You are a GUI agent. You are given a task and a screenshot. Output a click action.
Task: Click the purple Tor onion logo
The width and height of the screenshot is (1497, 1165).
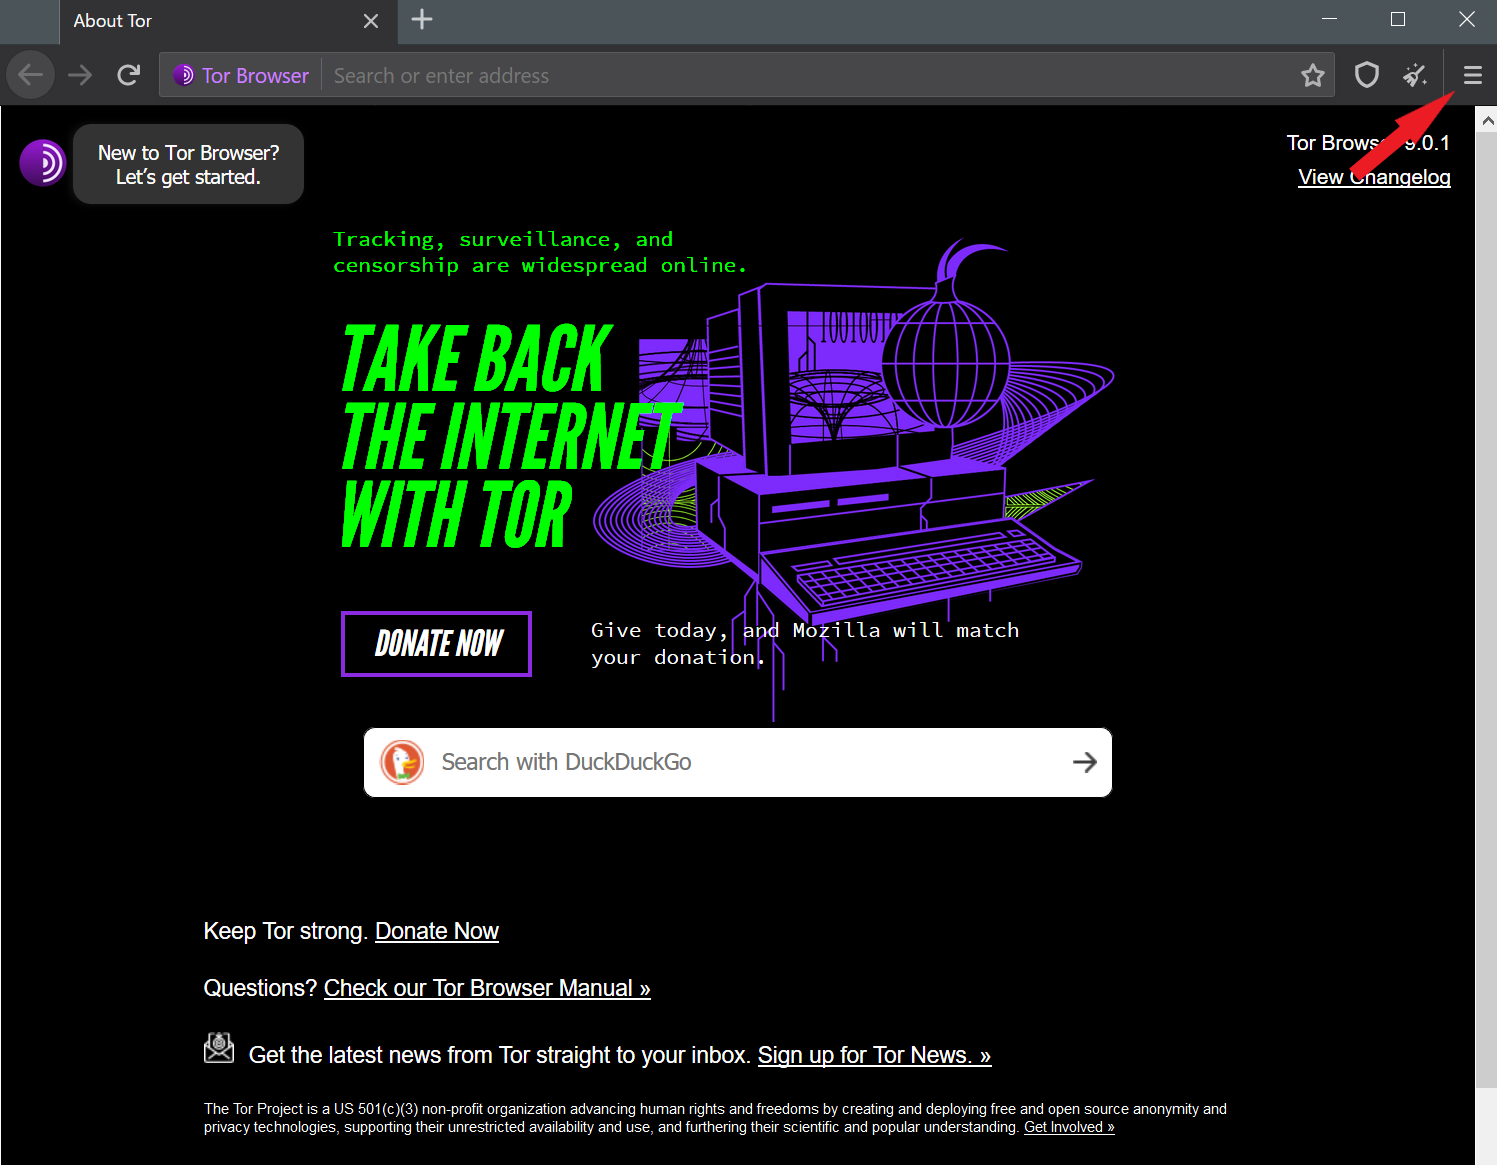tap(42, 162)
